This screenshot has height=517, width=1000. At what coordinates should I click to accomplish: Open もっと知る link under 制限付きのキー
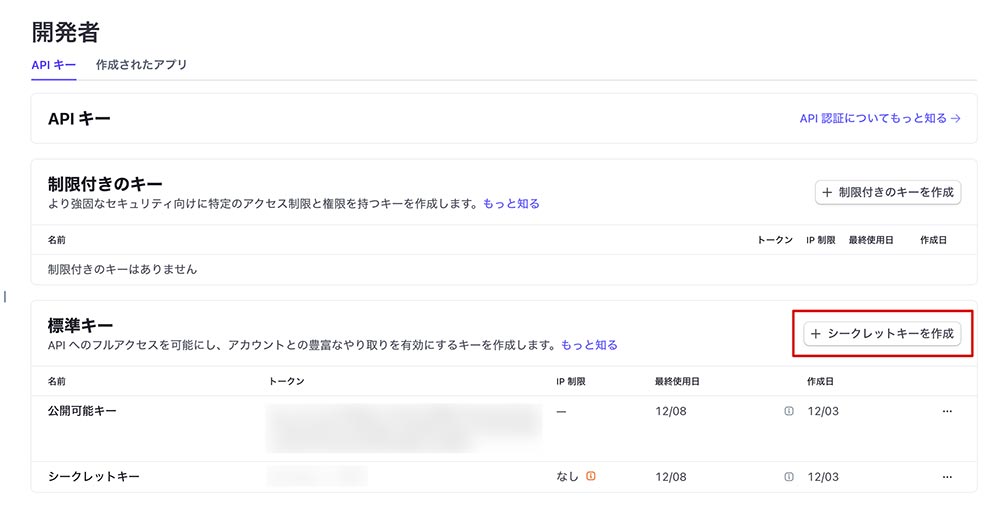click(511, 204)
